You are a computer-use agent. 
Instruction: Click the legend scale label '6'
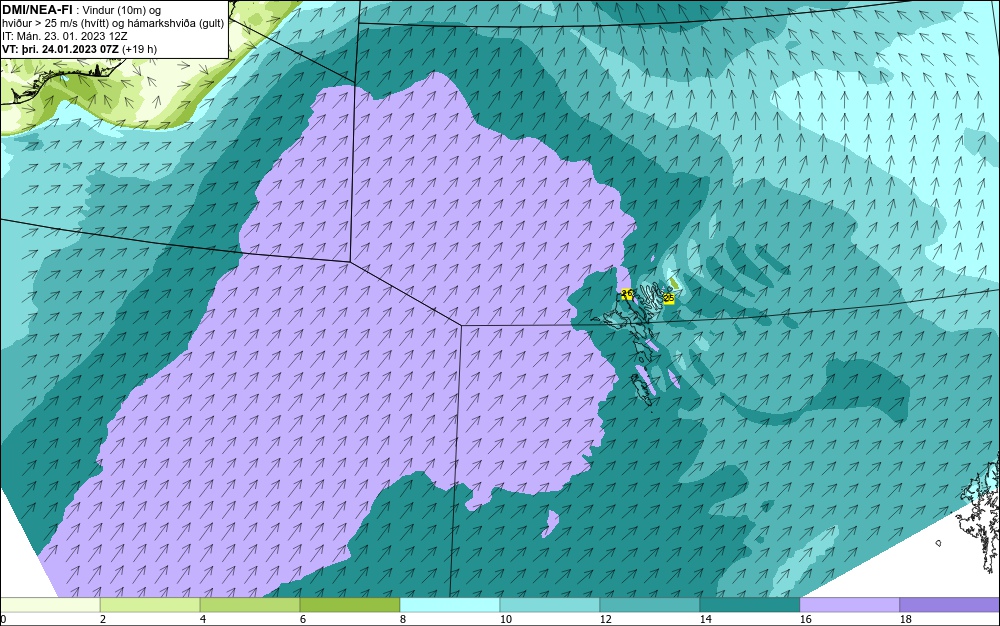tap(302, 619)
